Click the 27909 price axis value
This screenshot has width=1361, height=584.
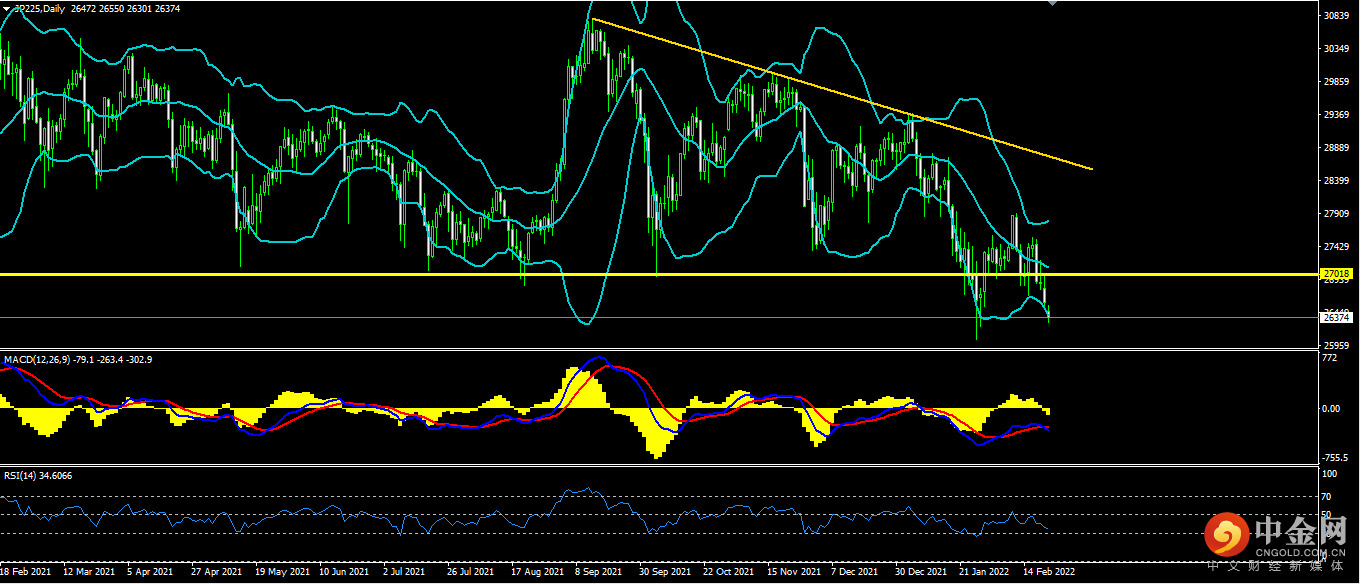[x=1336, y=214]
